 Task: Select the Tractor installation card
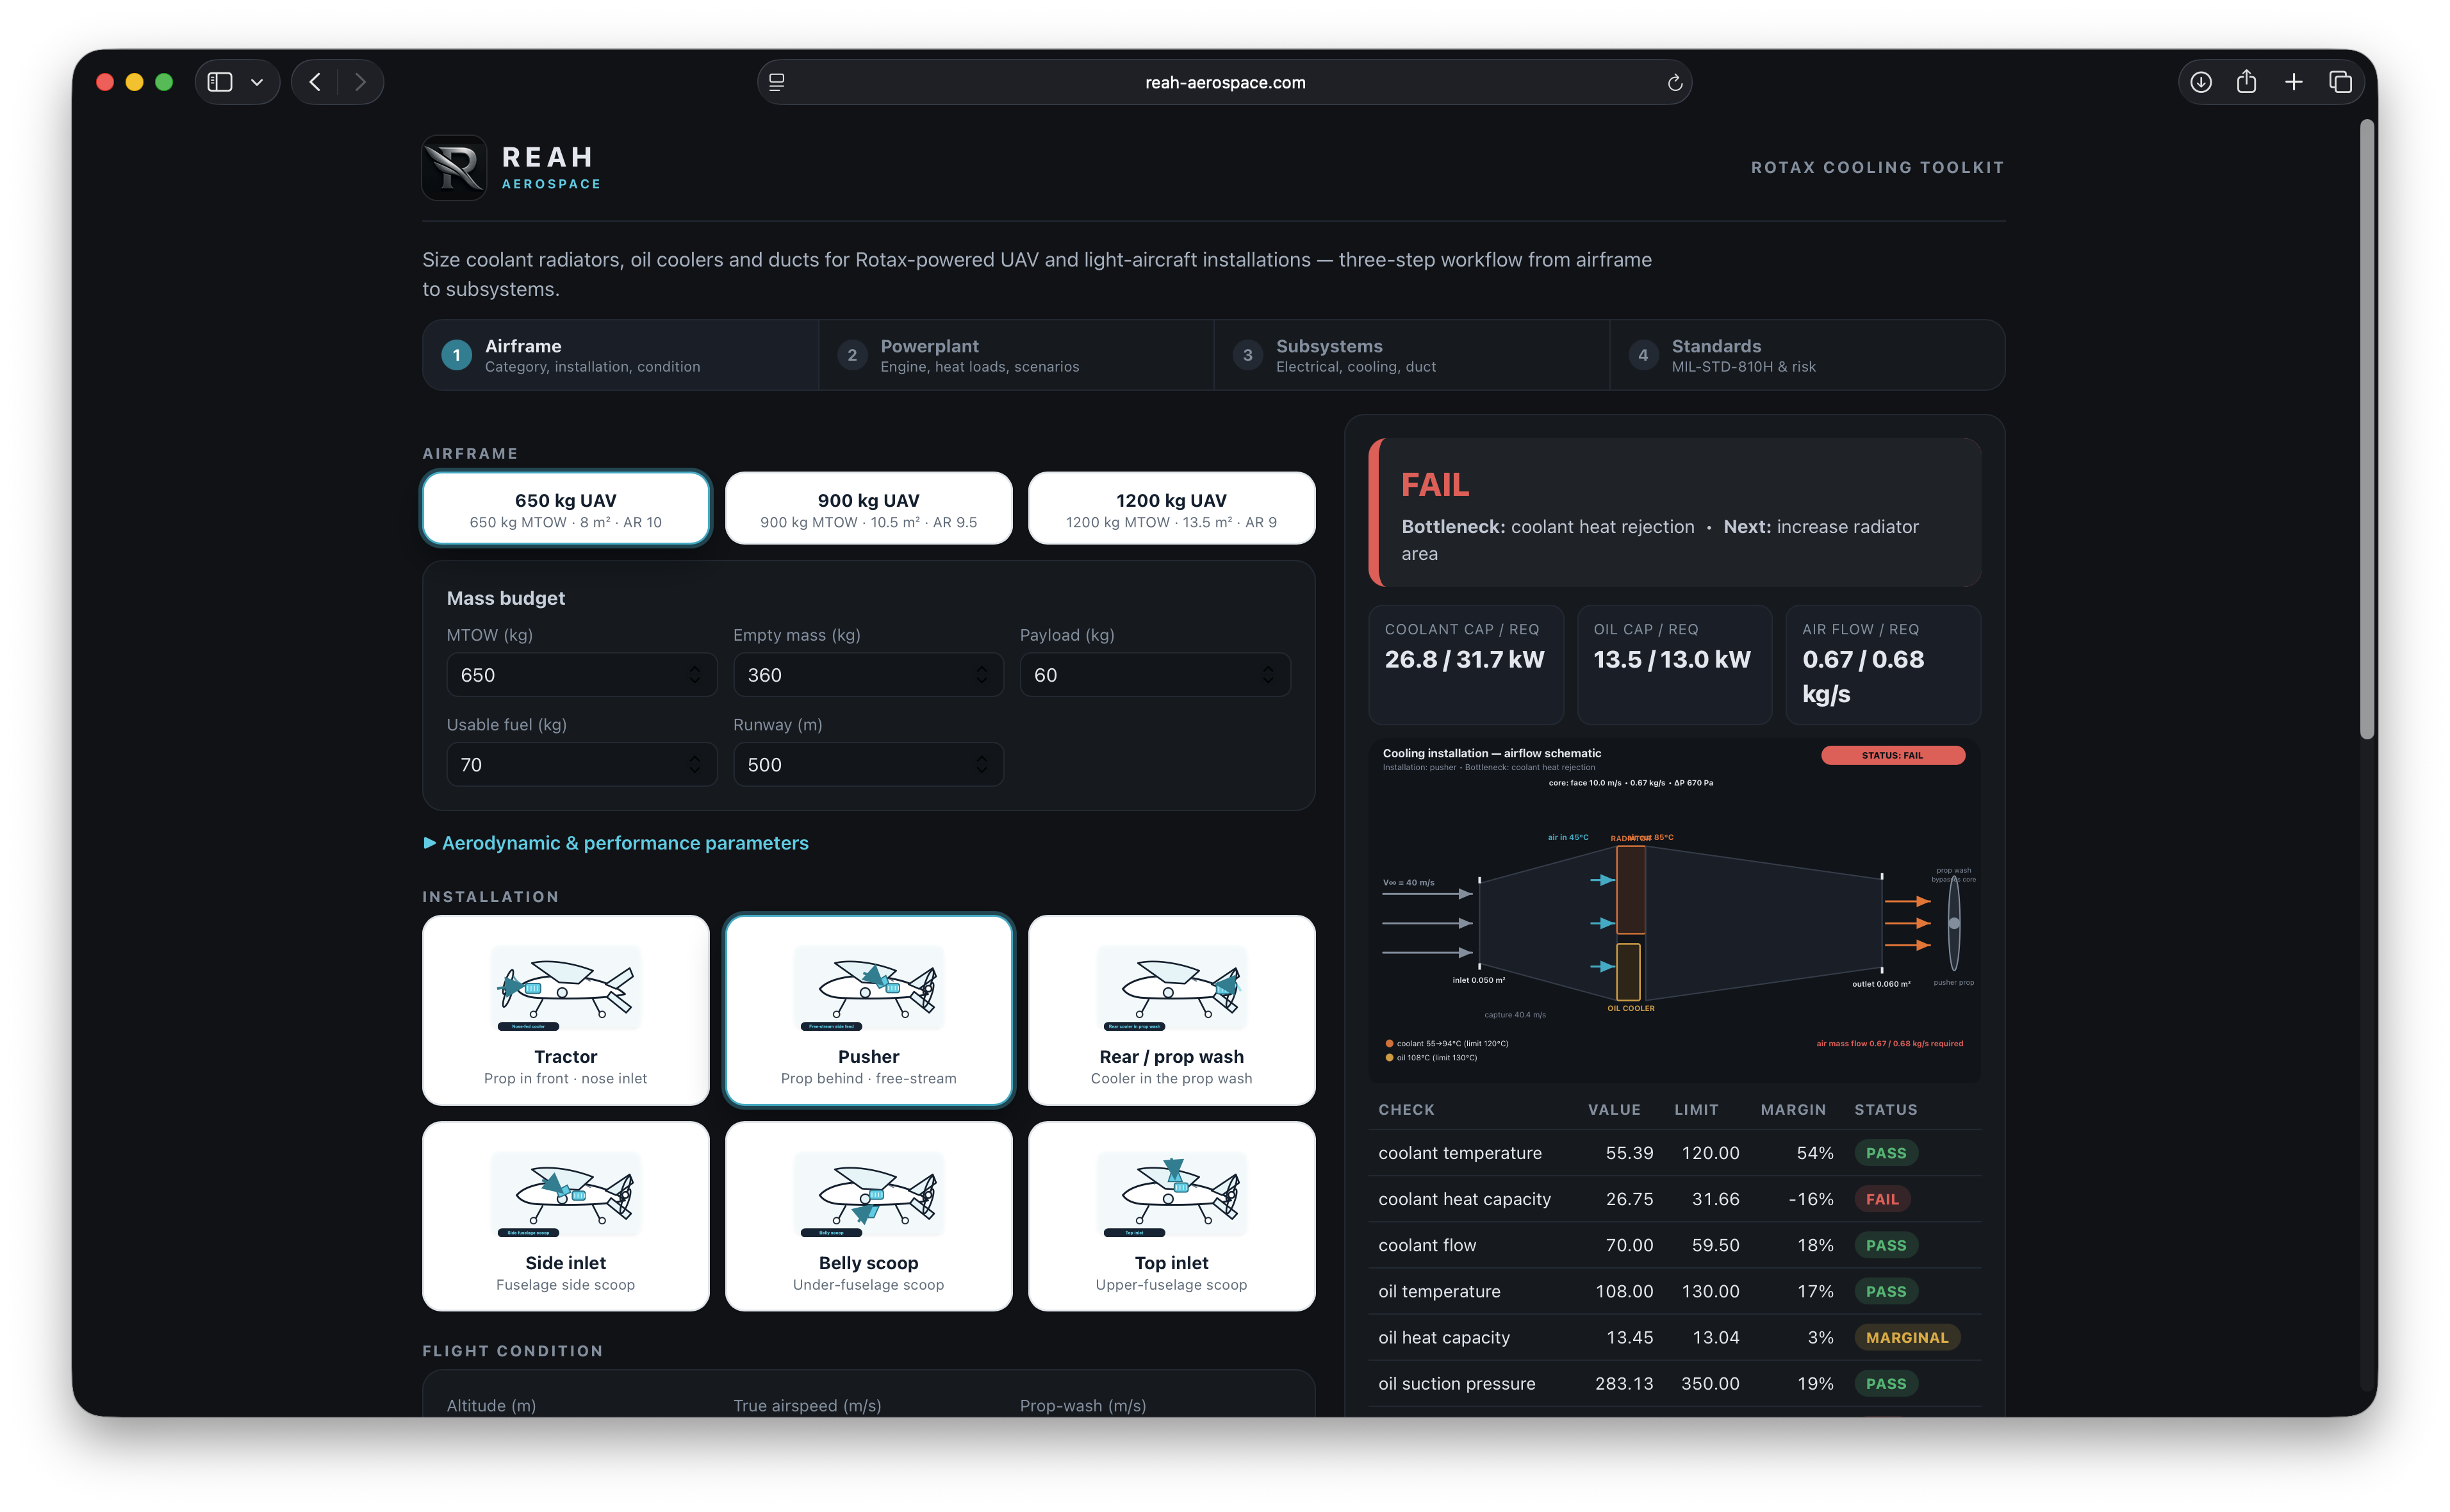[x=566, y=1010]
